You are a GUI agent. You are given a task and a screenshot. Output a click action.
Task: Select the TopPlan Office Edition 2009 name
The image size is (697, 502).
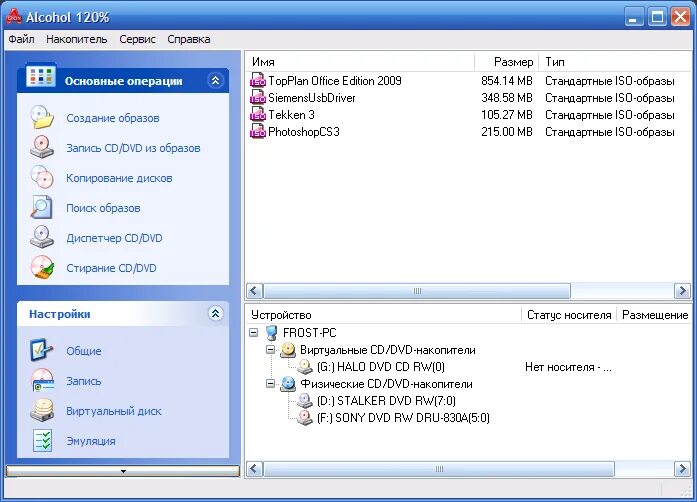point(335,81)
